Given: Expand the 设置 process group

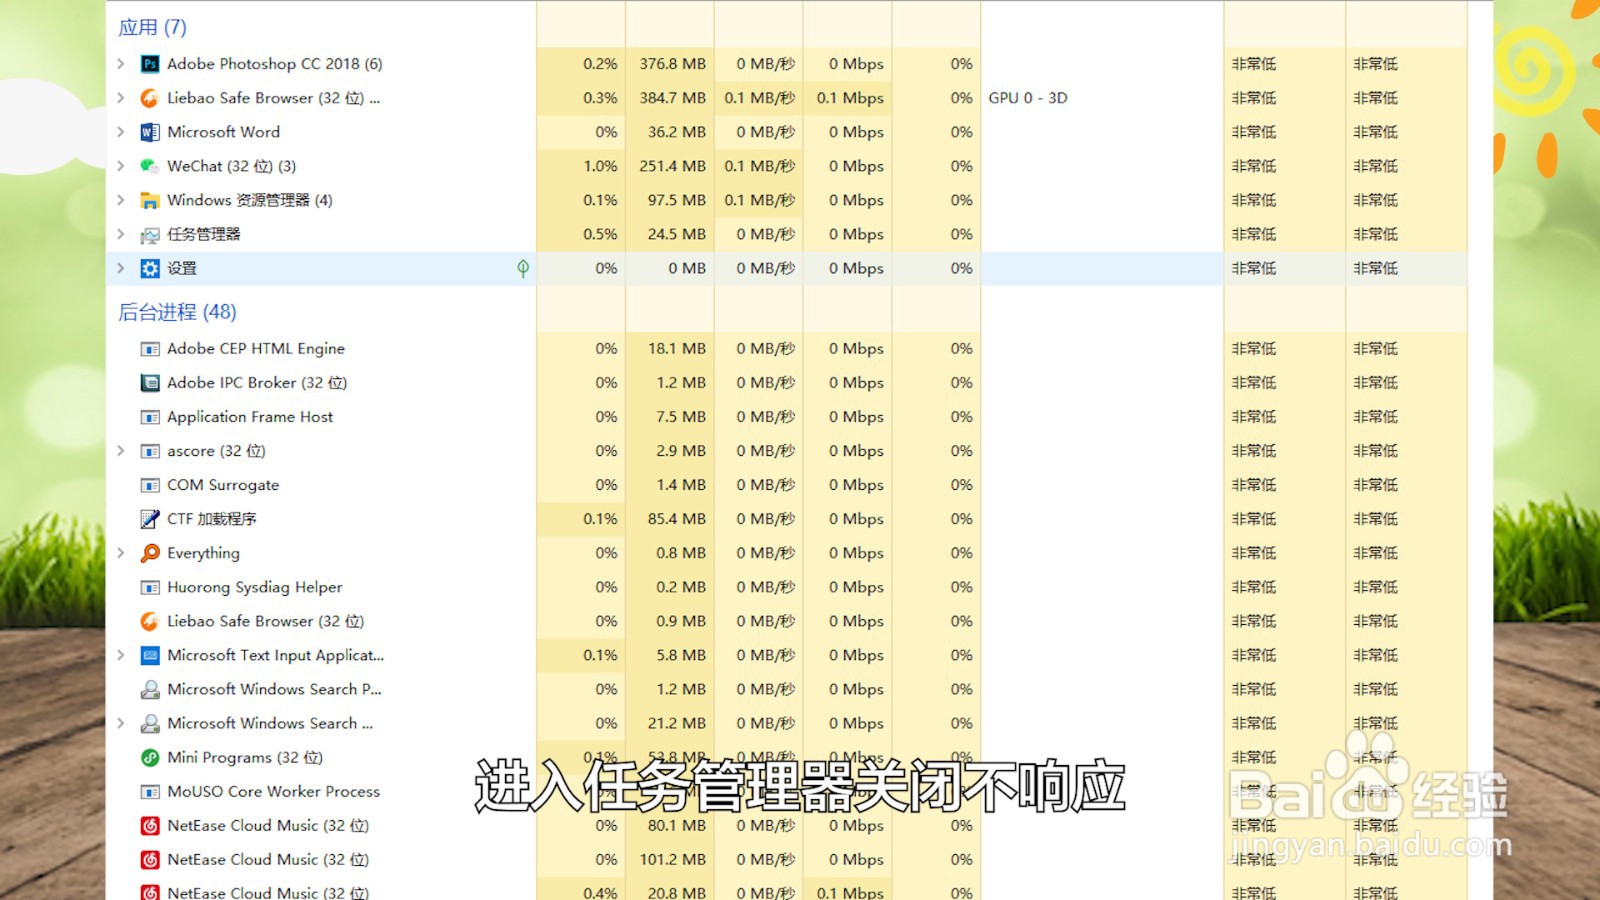Looking at the screenshot, I should point(121,268).
